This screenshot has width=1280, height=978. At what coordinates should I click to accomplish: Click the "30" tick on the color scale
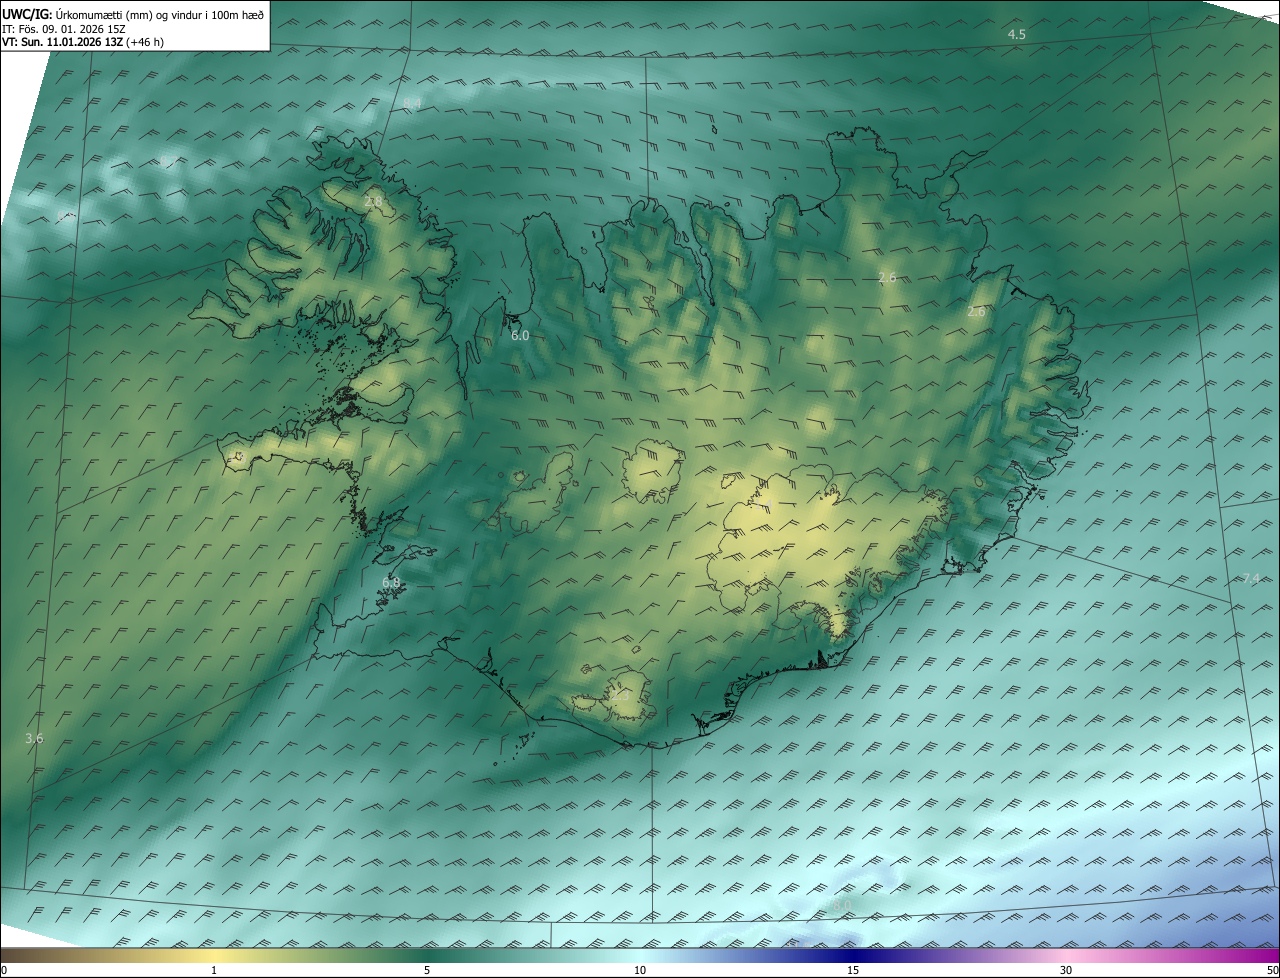pos(1066,970)
